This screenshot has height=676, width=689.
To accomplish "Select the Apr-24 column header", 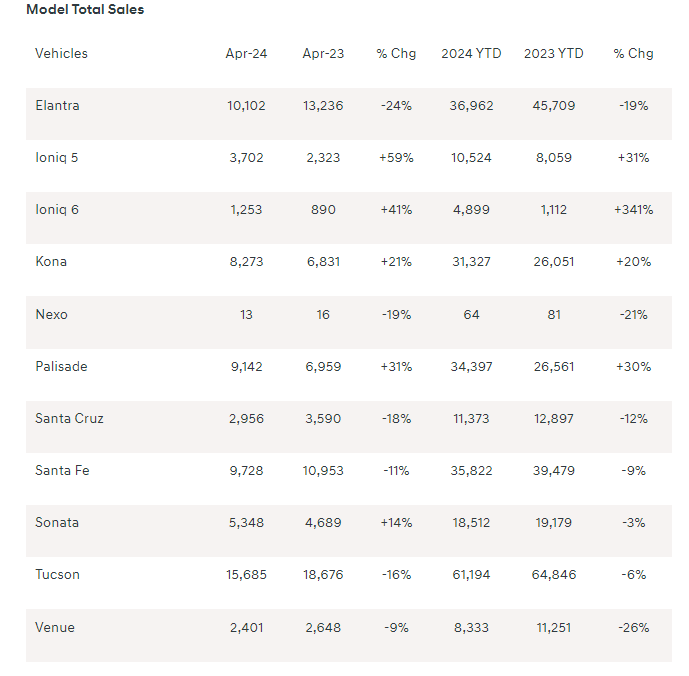I will (246, 53).
